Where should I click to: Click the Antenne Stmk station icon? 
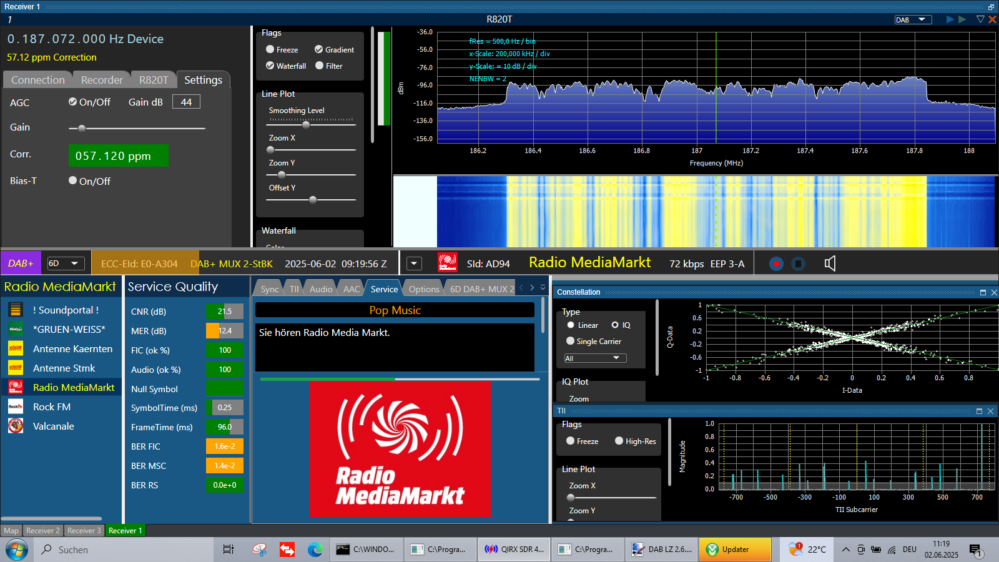click(x=15, y=368)
